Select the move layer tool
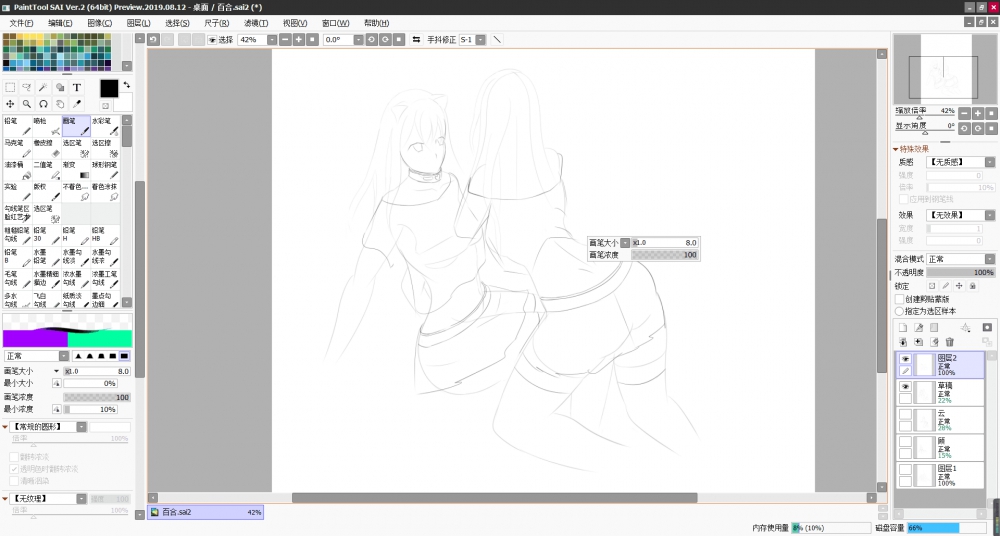The image size is (1000, 536). coord(10,104)
